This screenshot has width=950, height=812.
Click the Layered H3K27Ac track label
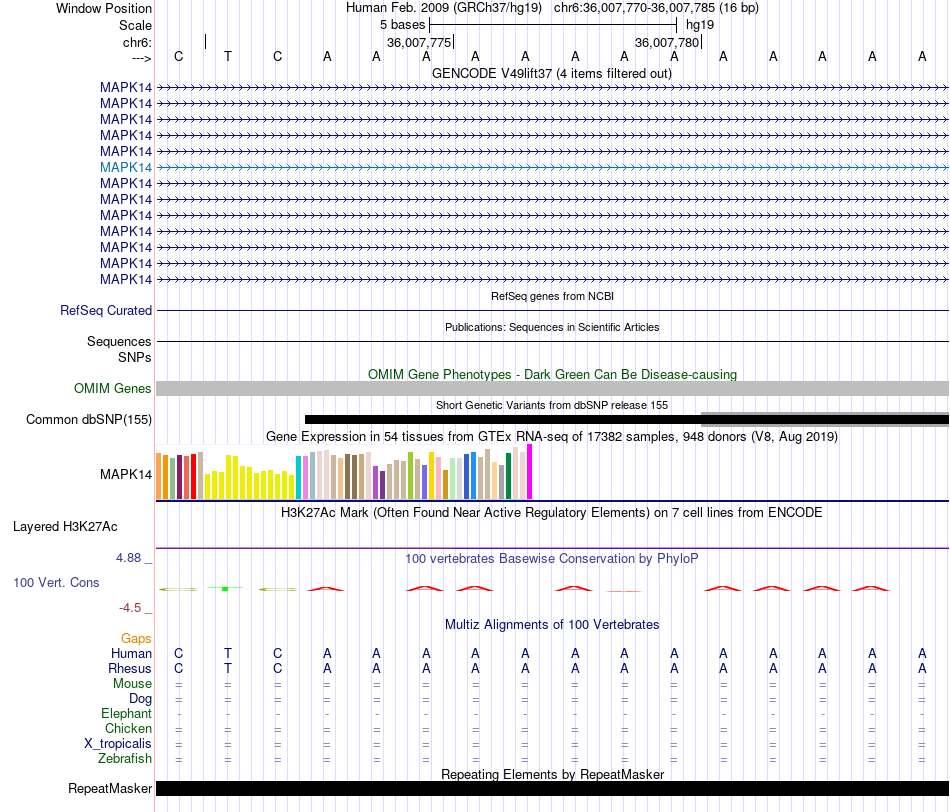point(65,527)
